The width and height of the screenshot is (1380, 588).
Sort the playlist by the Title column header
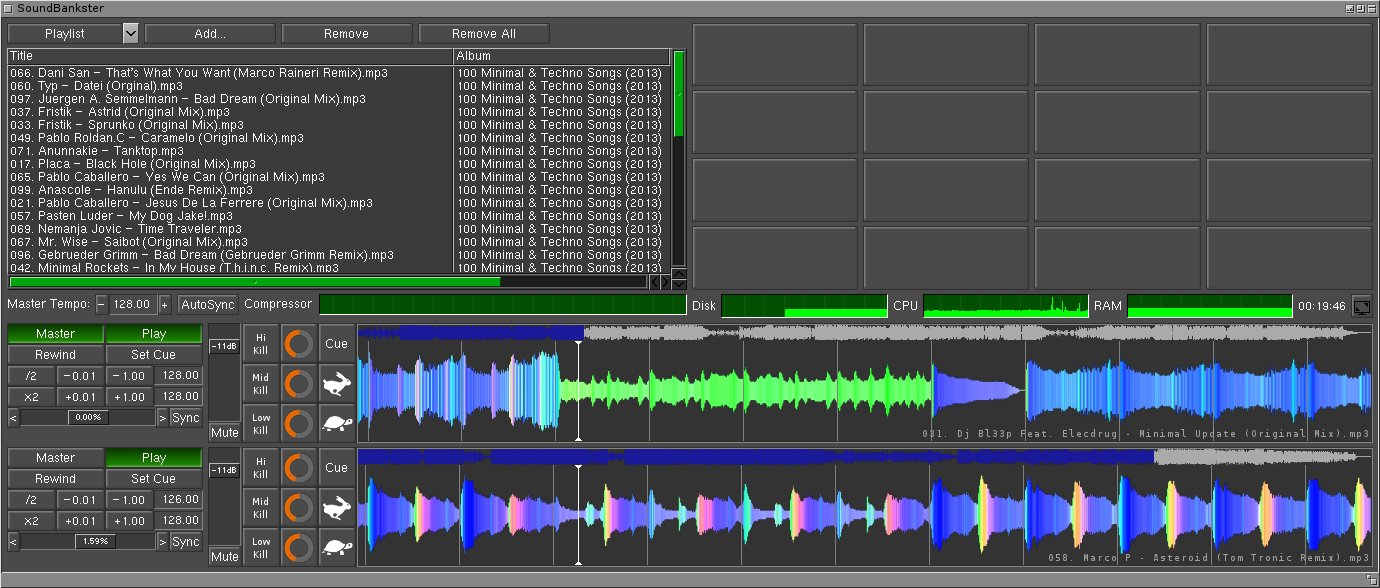(x=229, y=56)
